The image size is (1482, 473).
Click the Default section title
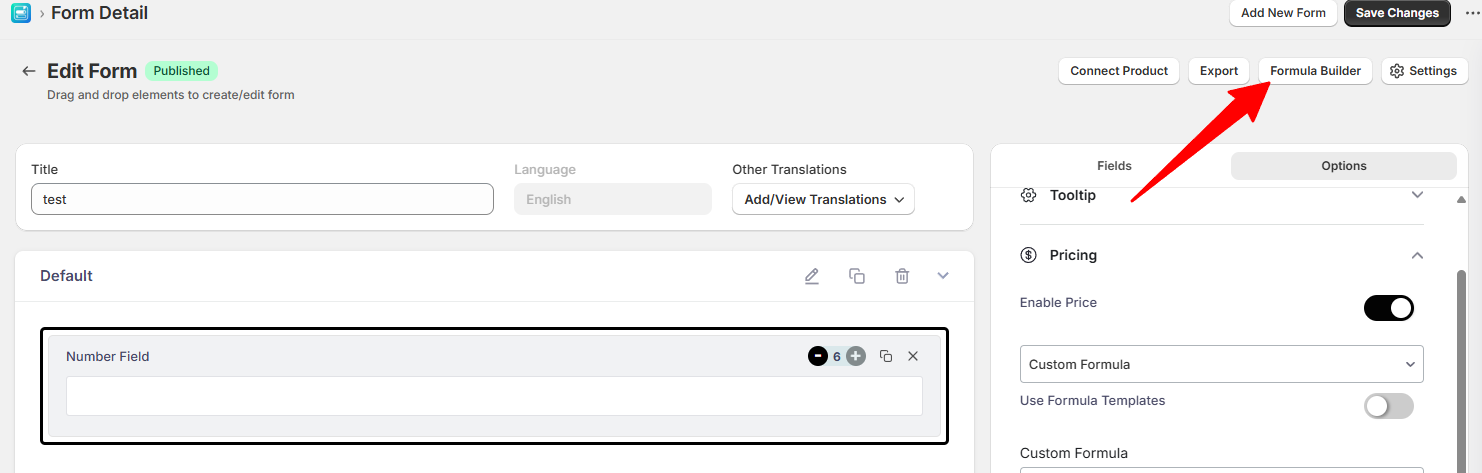[x=66, y=276]
